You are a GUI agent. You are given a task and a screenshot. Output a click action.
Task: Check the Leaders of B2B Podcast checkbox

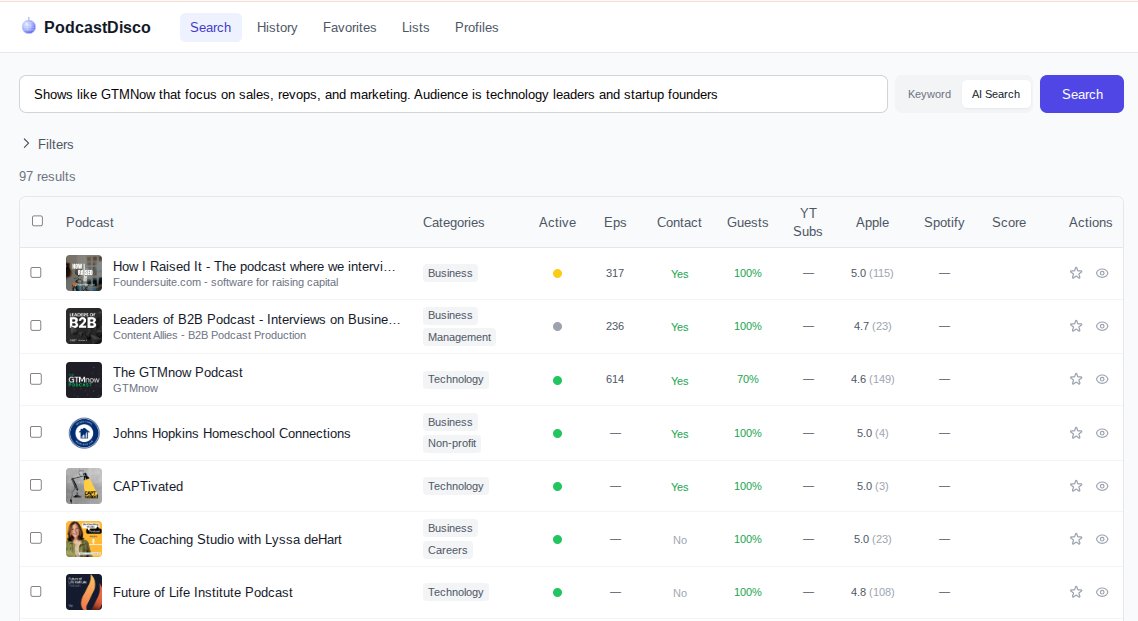[x=36, y=325]
